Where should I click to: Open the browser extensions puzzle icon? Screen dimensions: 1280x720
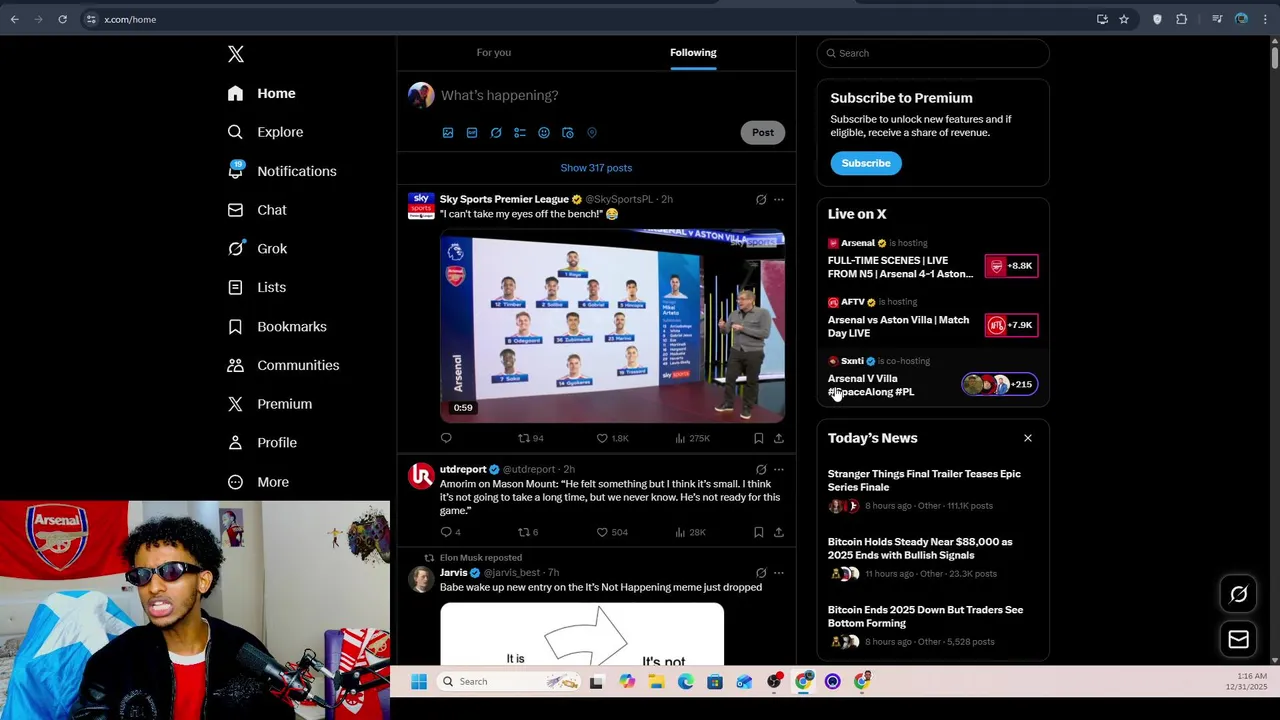click(x=1181, y=19)
